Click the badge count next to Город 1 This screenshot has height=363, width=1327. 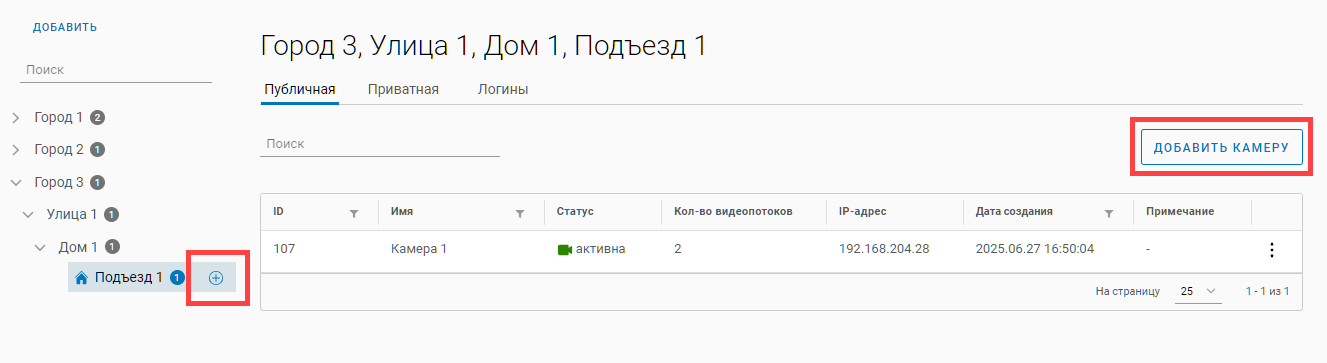97,117
